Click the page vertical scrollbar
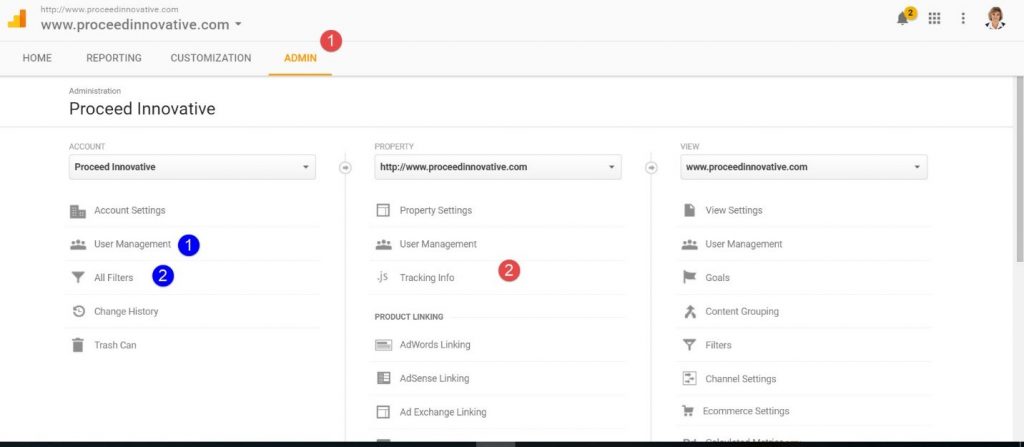The width and height of the screenshot is (1024, 447). pos(1020,170)
